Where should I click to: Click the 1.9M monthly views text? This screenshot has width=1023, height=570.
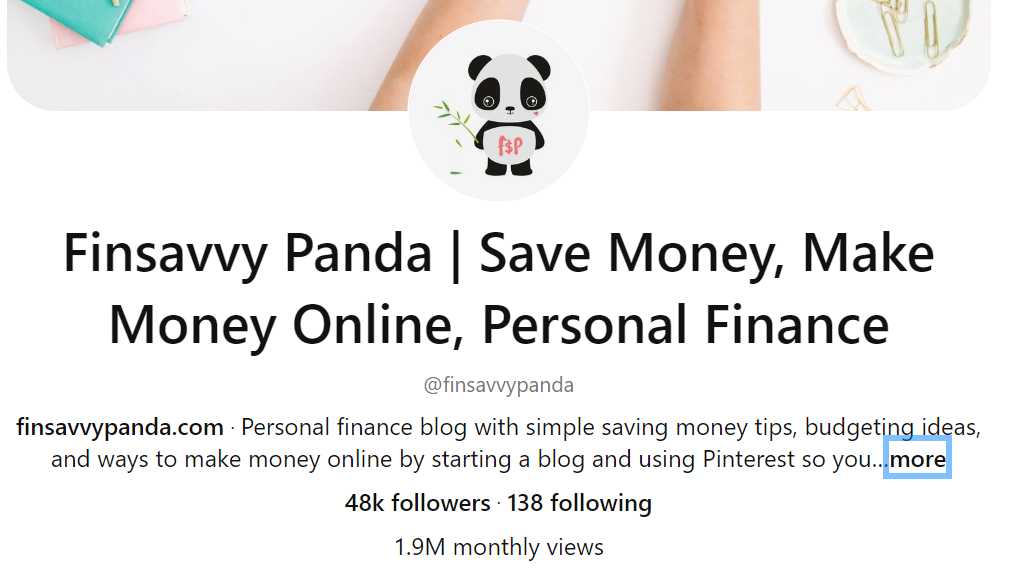[x=499, y=547]
